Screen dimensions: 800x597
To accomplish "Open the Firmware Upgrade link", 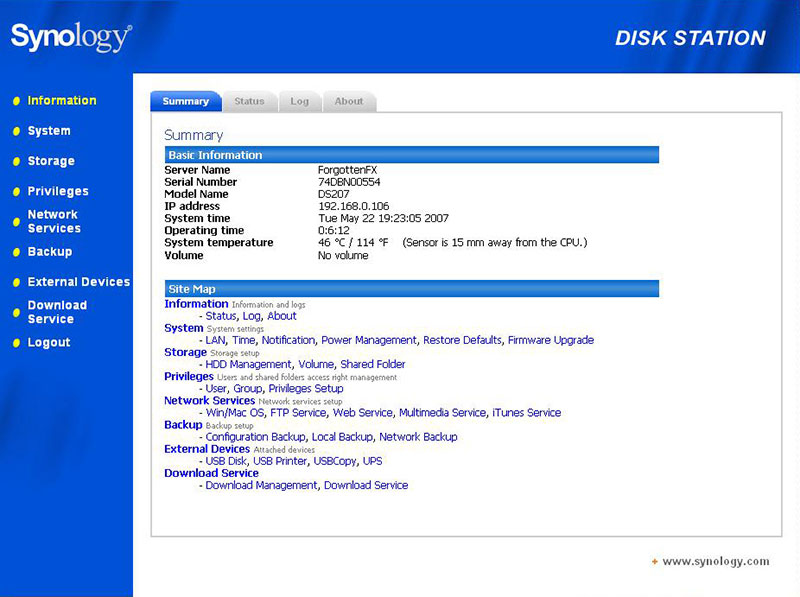I will click(551, 340).
